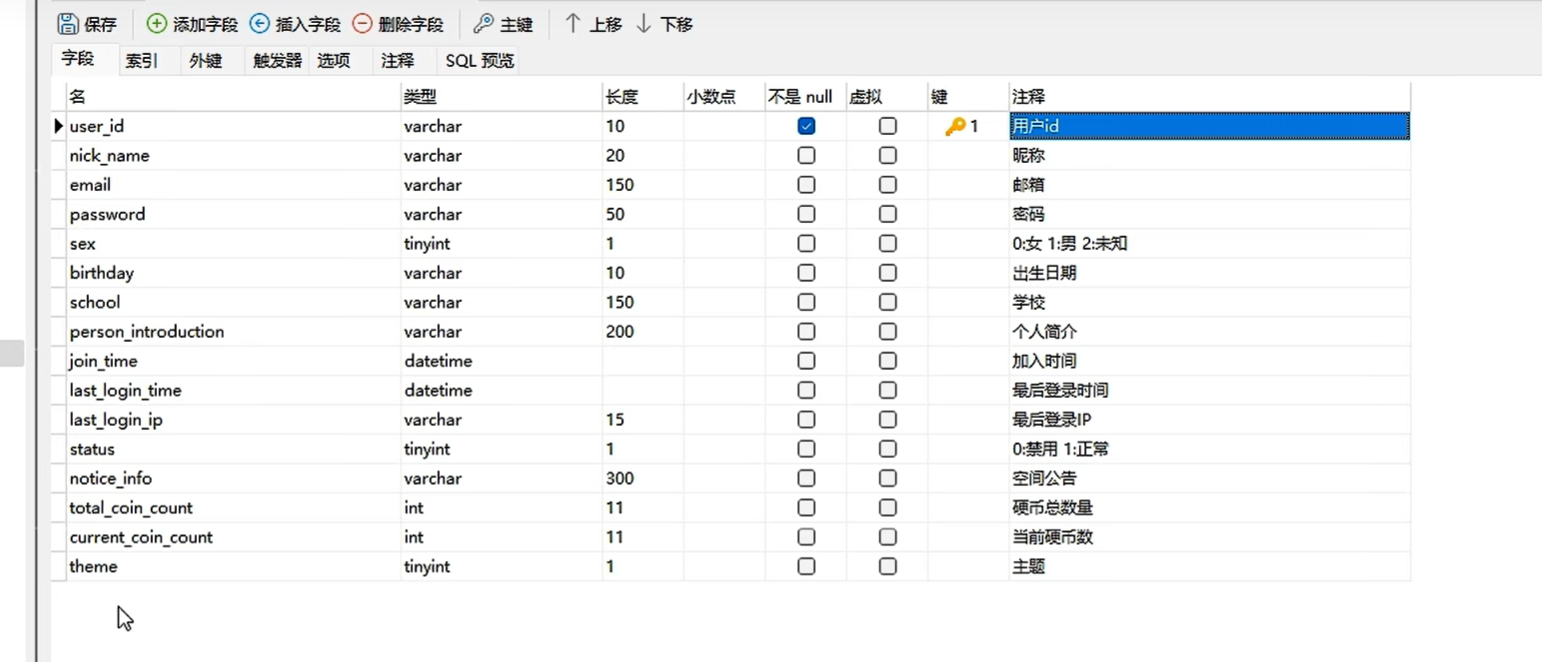The height and width of the screenshot is (662, 1542).
Task: Enable Not Null checkbox for email field
Action: point(806,185)
